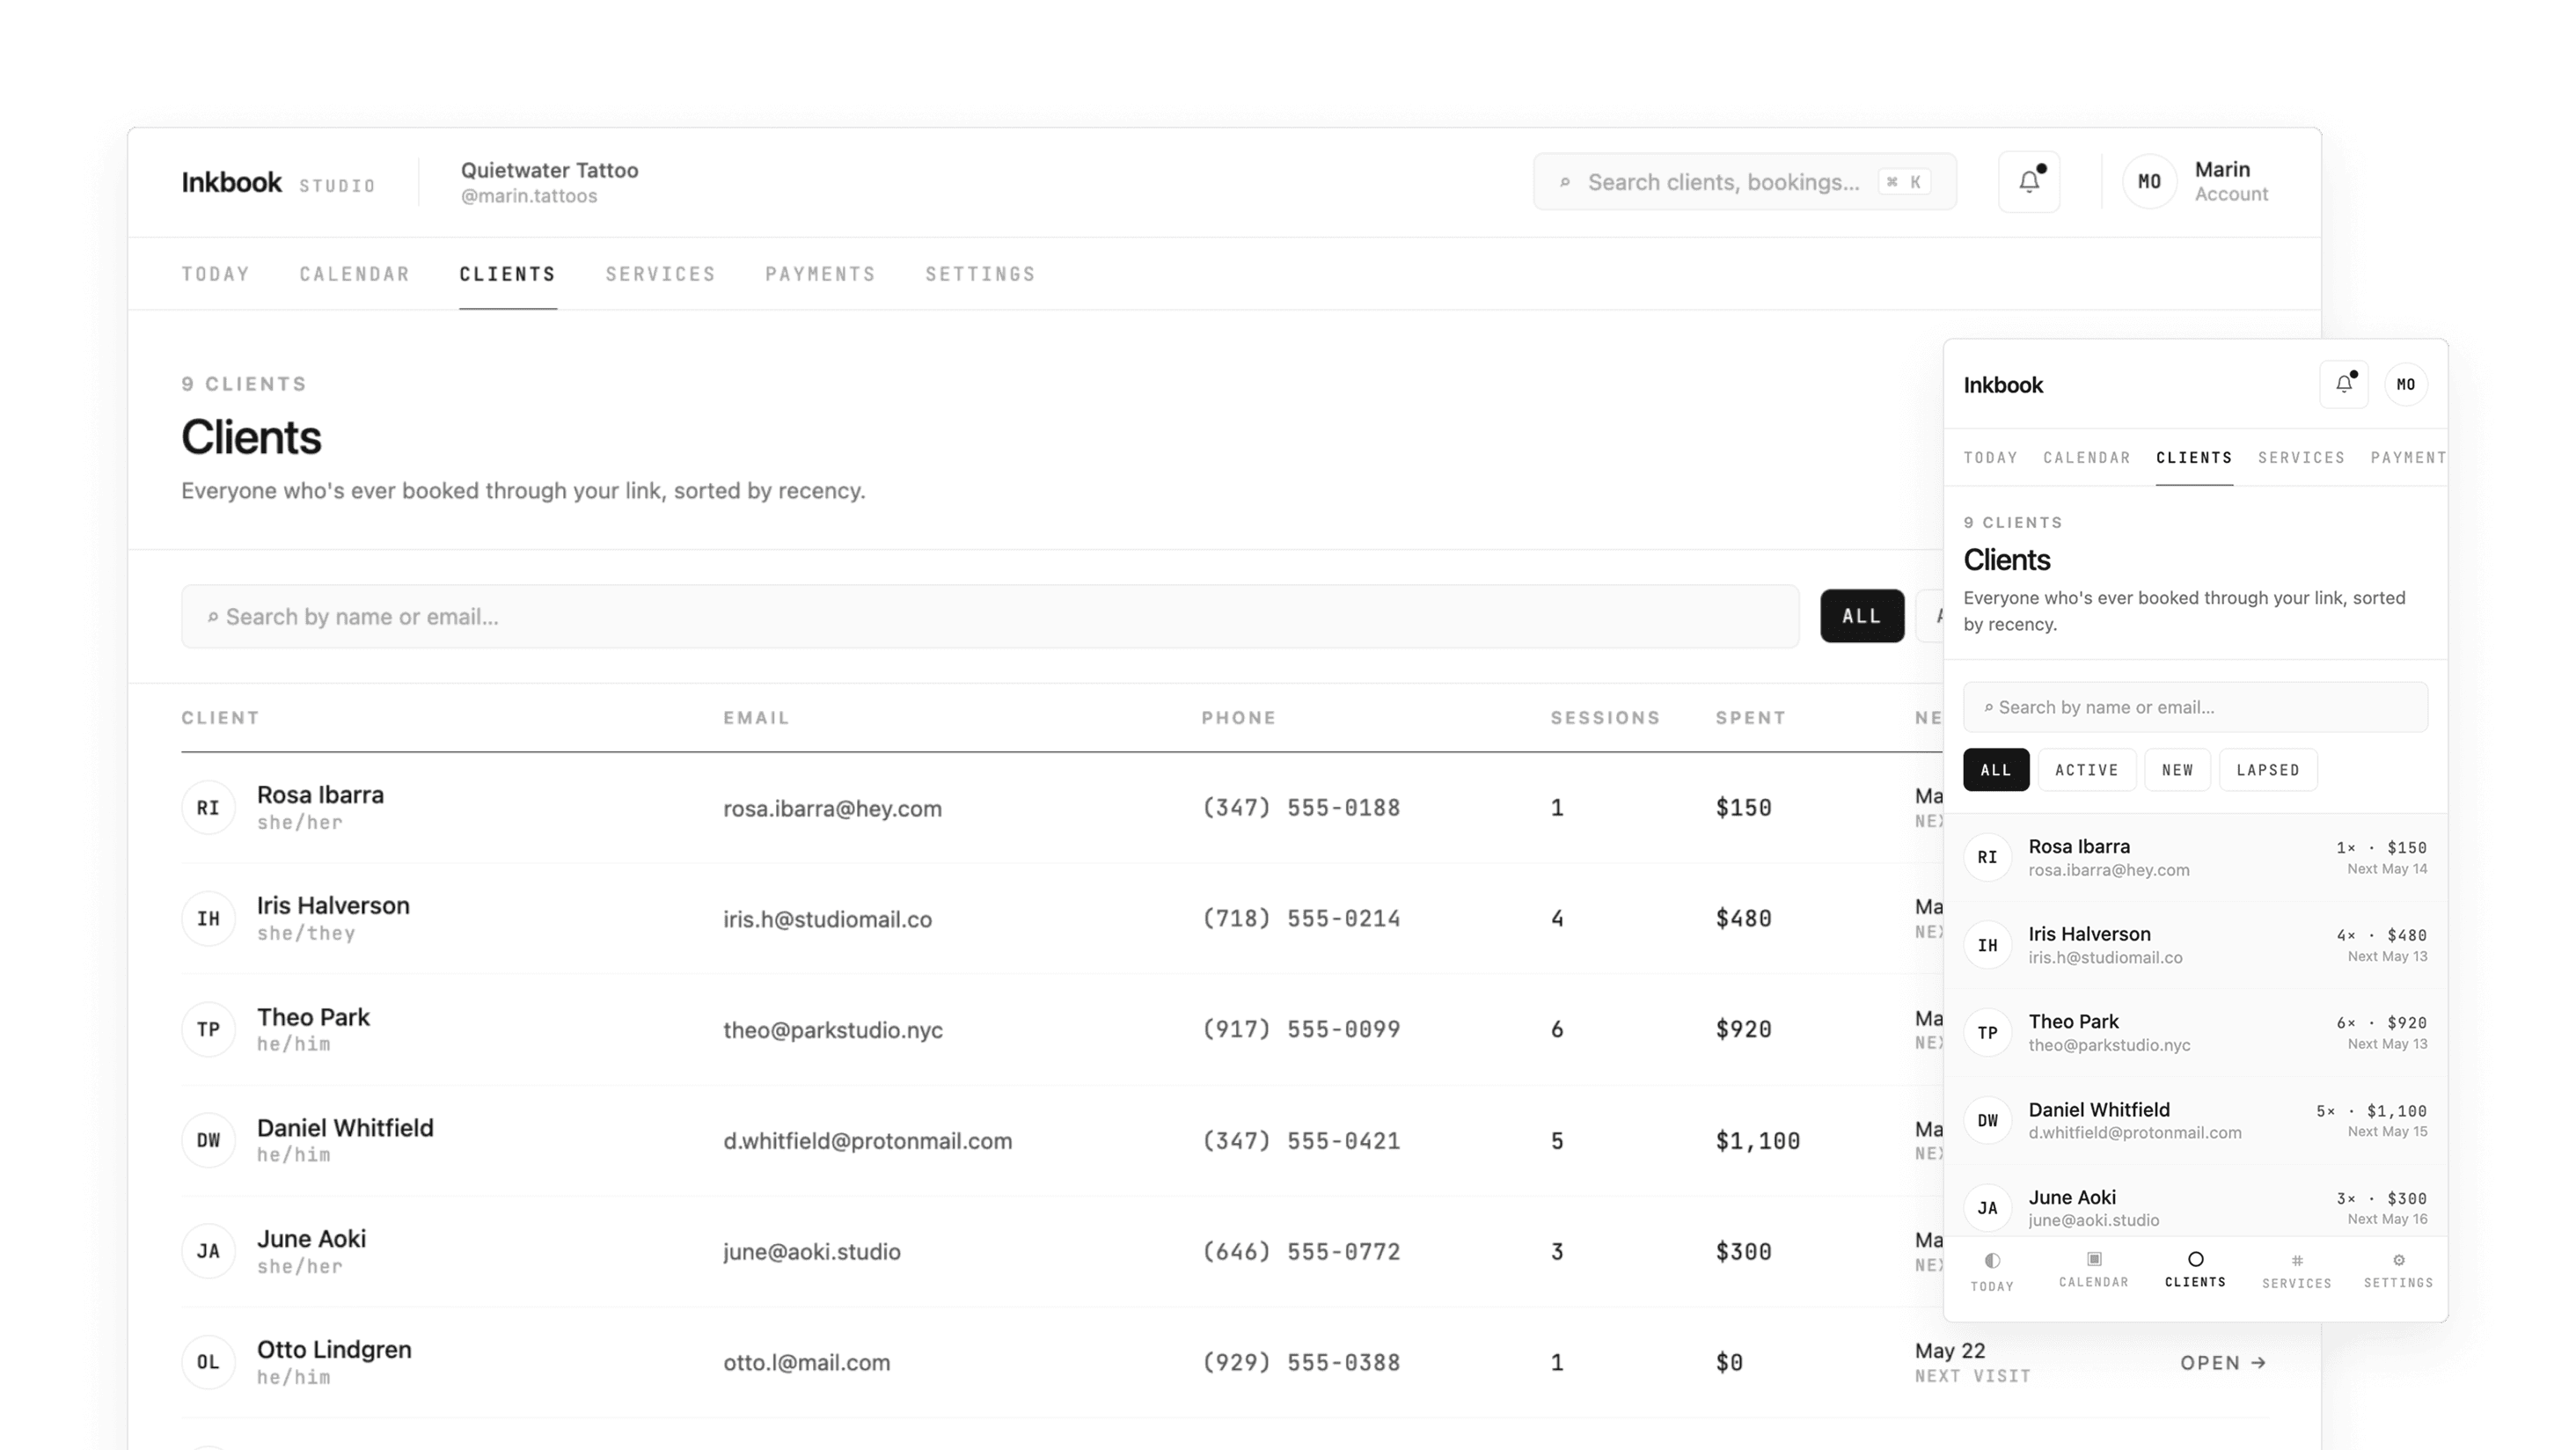Open Otto Lindgren's record via OPEN link

2224,1363
